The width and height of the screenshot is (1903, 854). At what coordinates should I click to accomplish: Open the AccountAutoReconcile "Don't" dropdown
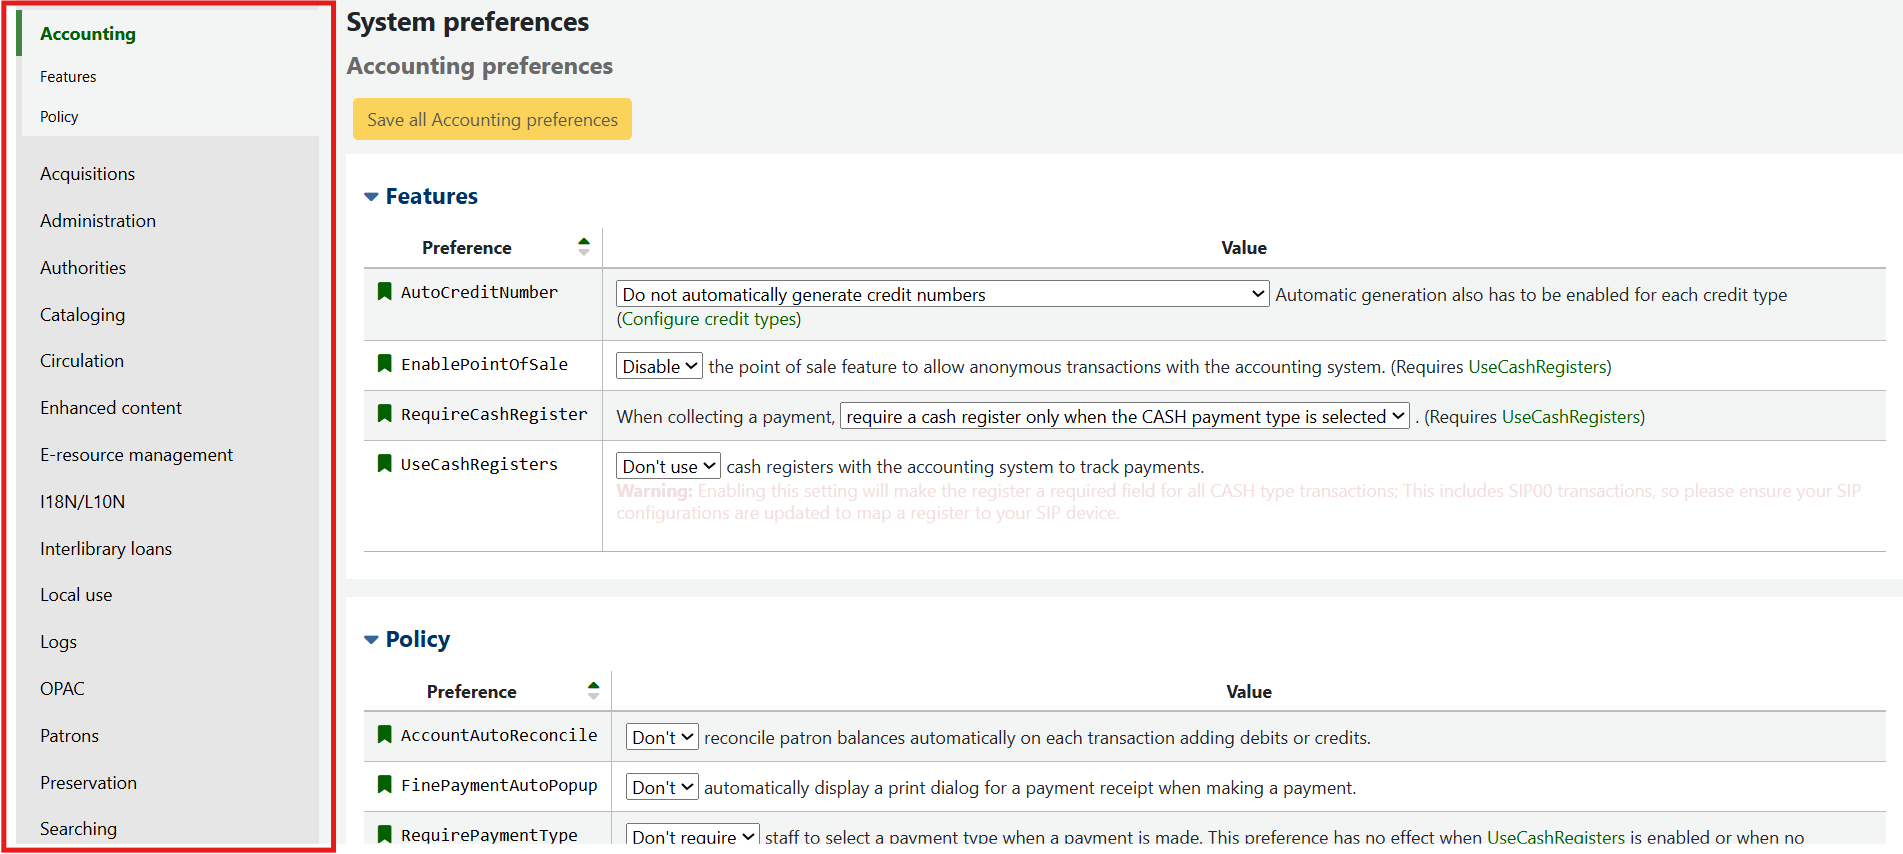coord(662,738)
